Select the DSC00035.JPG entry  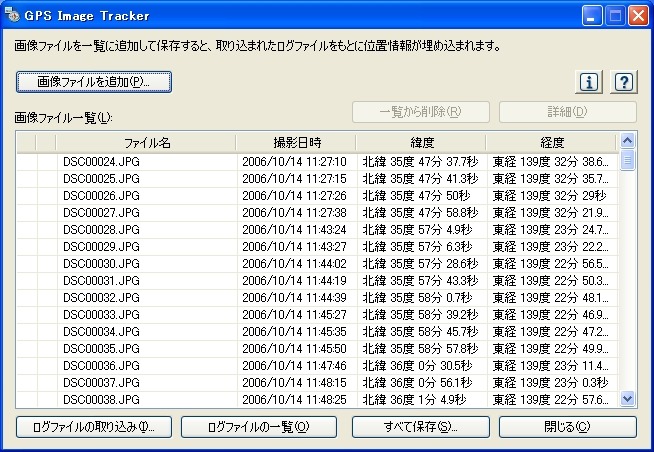click(x=101, y=348)
